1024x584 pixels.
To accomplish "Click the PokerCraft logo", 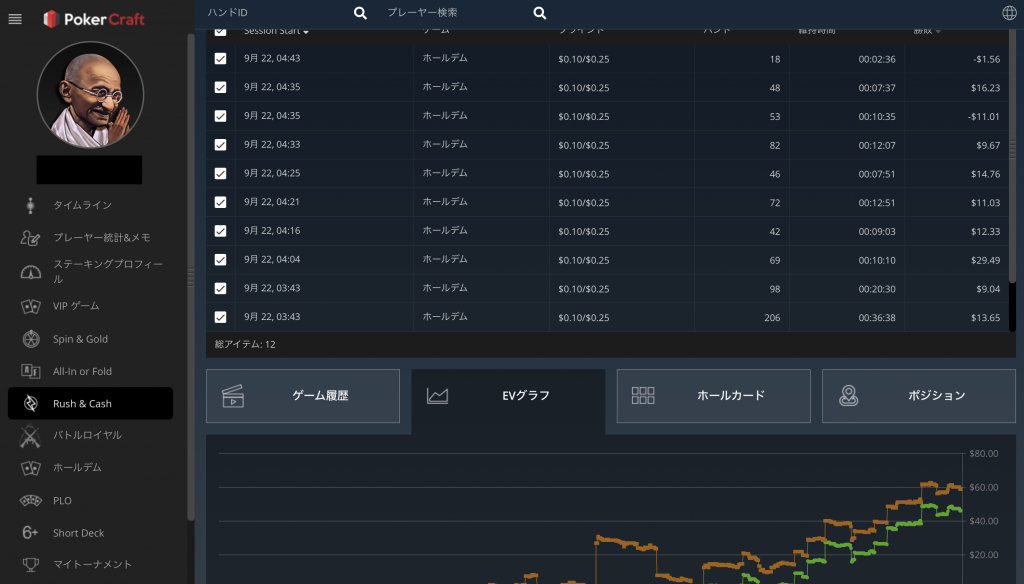I will (94, 20).
